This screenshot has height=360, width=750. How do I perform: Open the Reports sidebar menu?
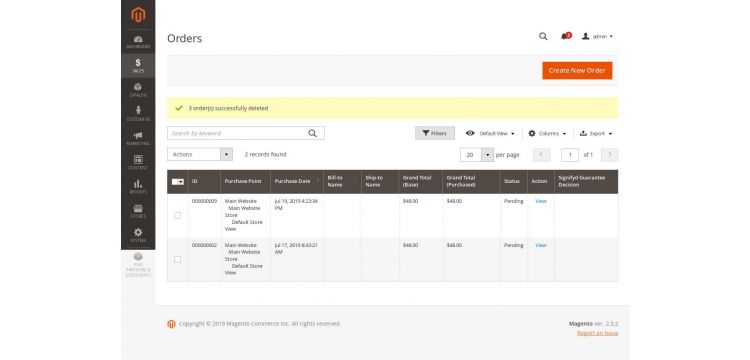[138, 187]
